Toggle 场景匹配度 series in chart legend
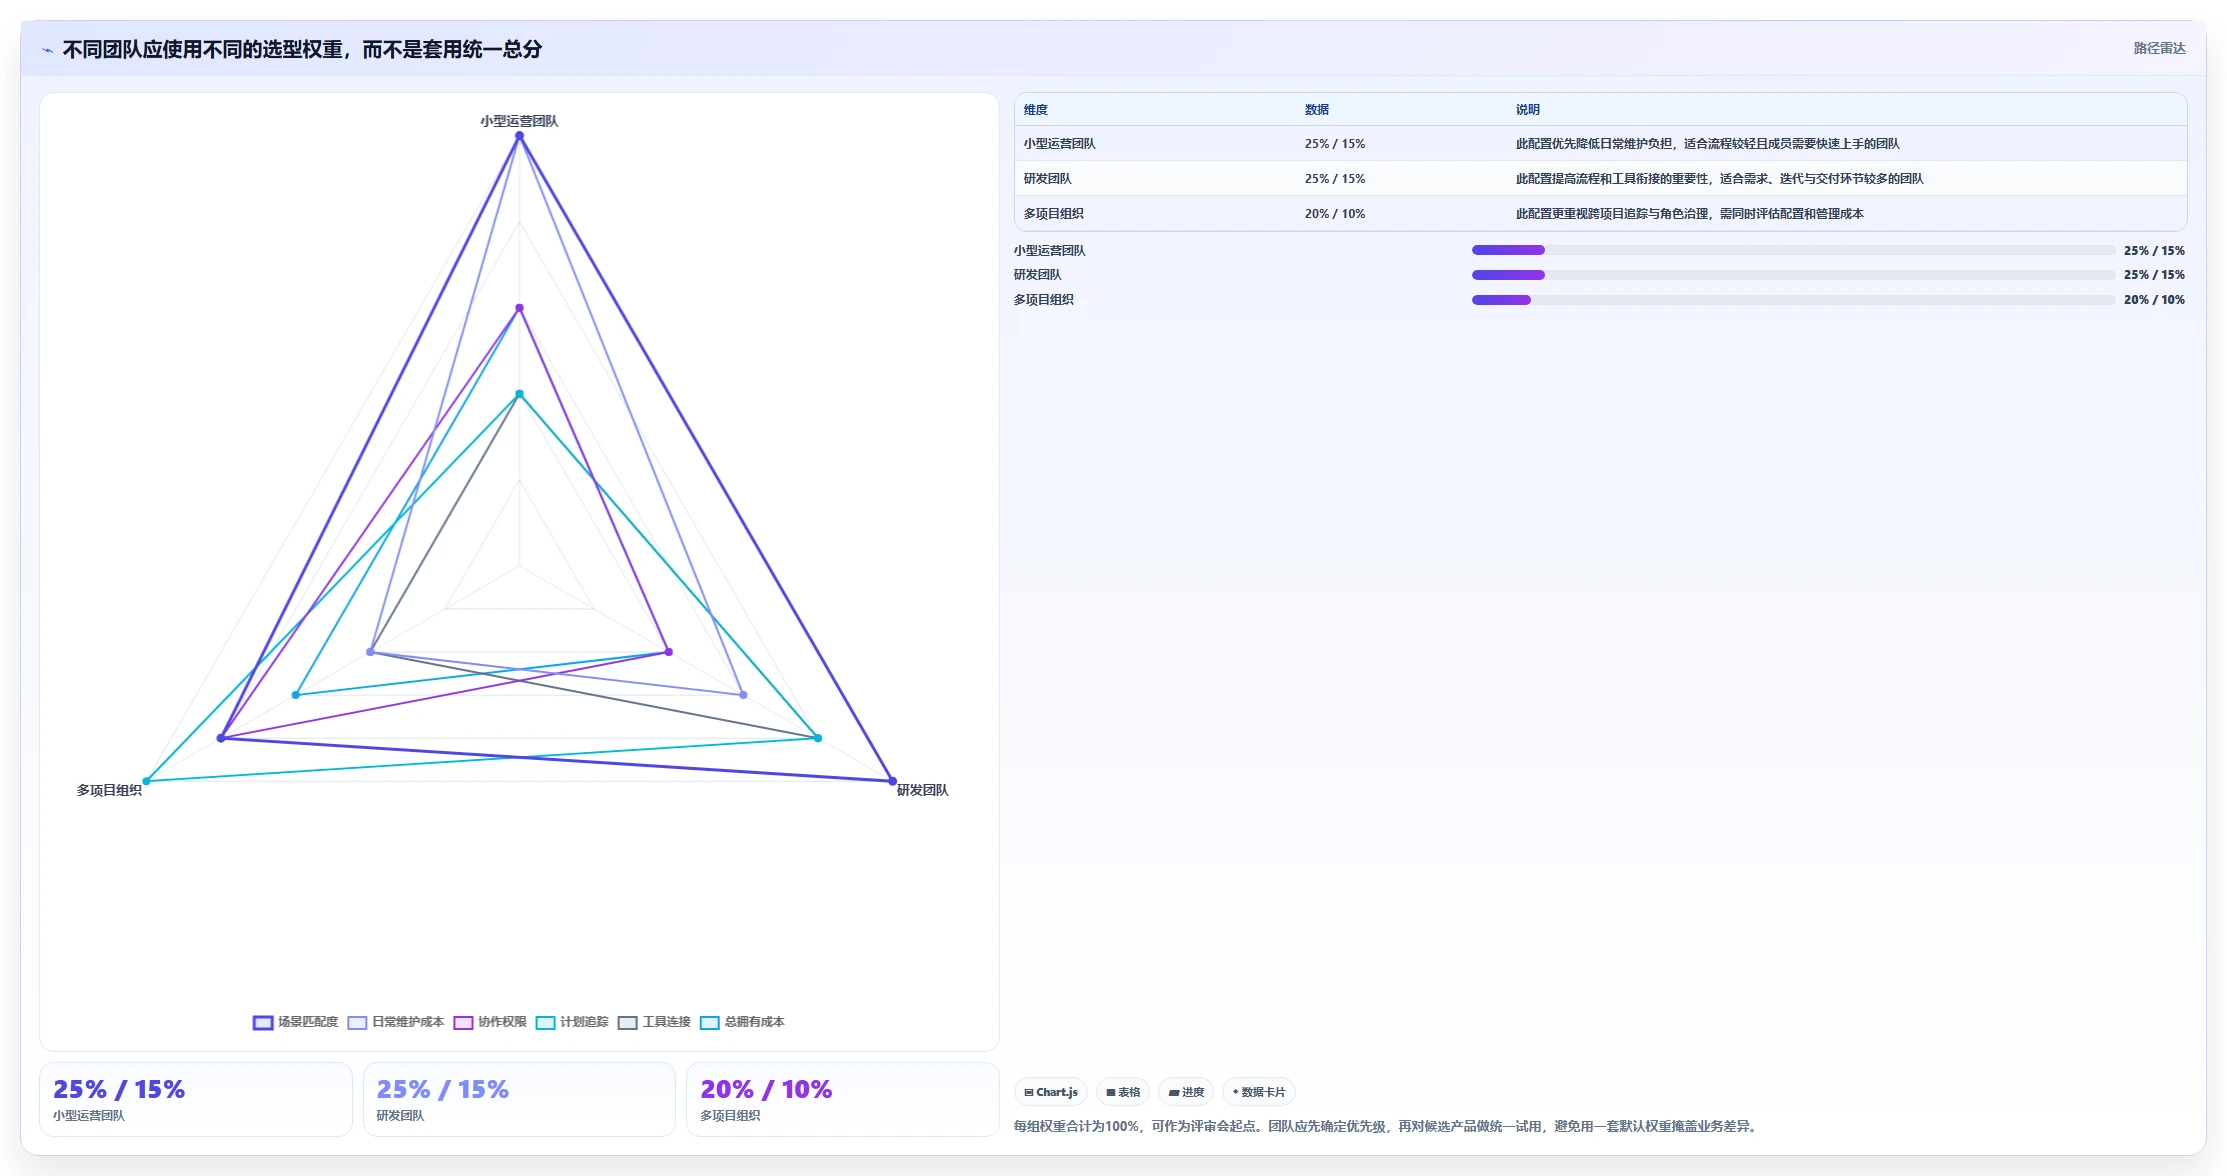Viewport: 2227px width, 1176px height. (296, 1022)
